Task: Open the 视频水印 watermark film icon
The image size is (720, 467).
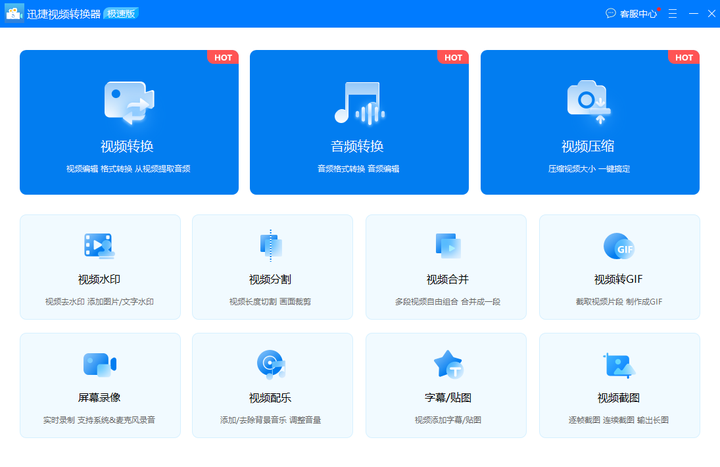Action: click(x=99, y=246)
